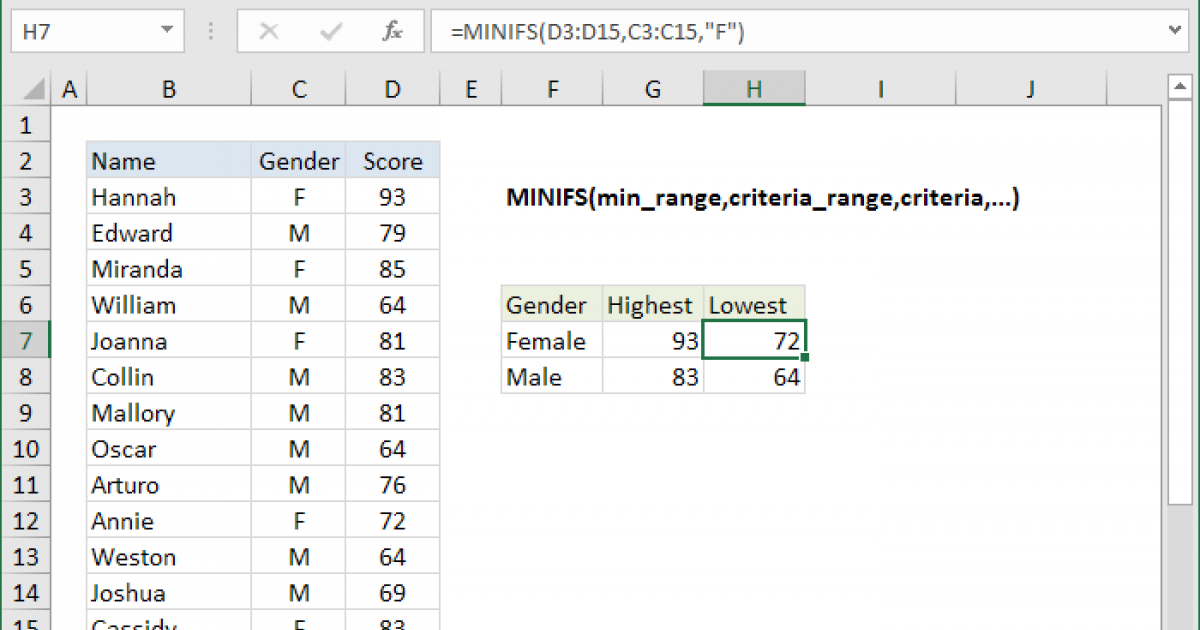Select Annie's score cell 72
Screen dimensions: 1200x630
[x=392, y=521]
